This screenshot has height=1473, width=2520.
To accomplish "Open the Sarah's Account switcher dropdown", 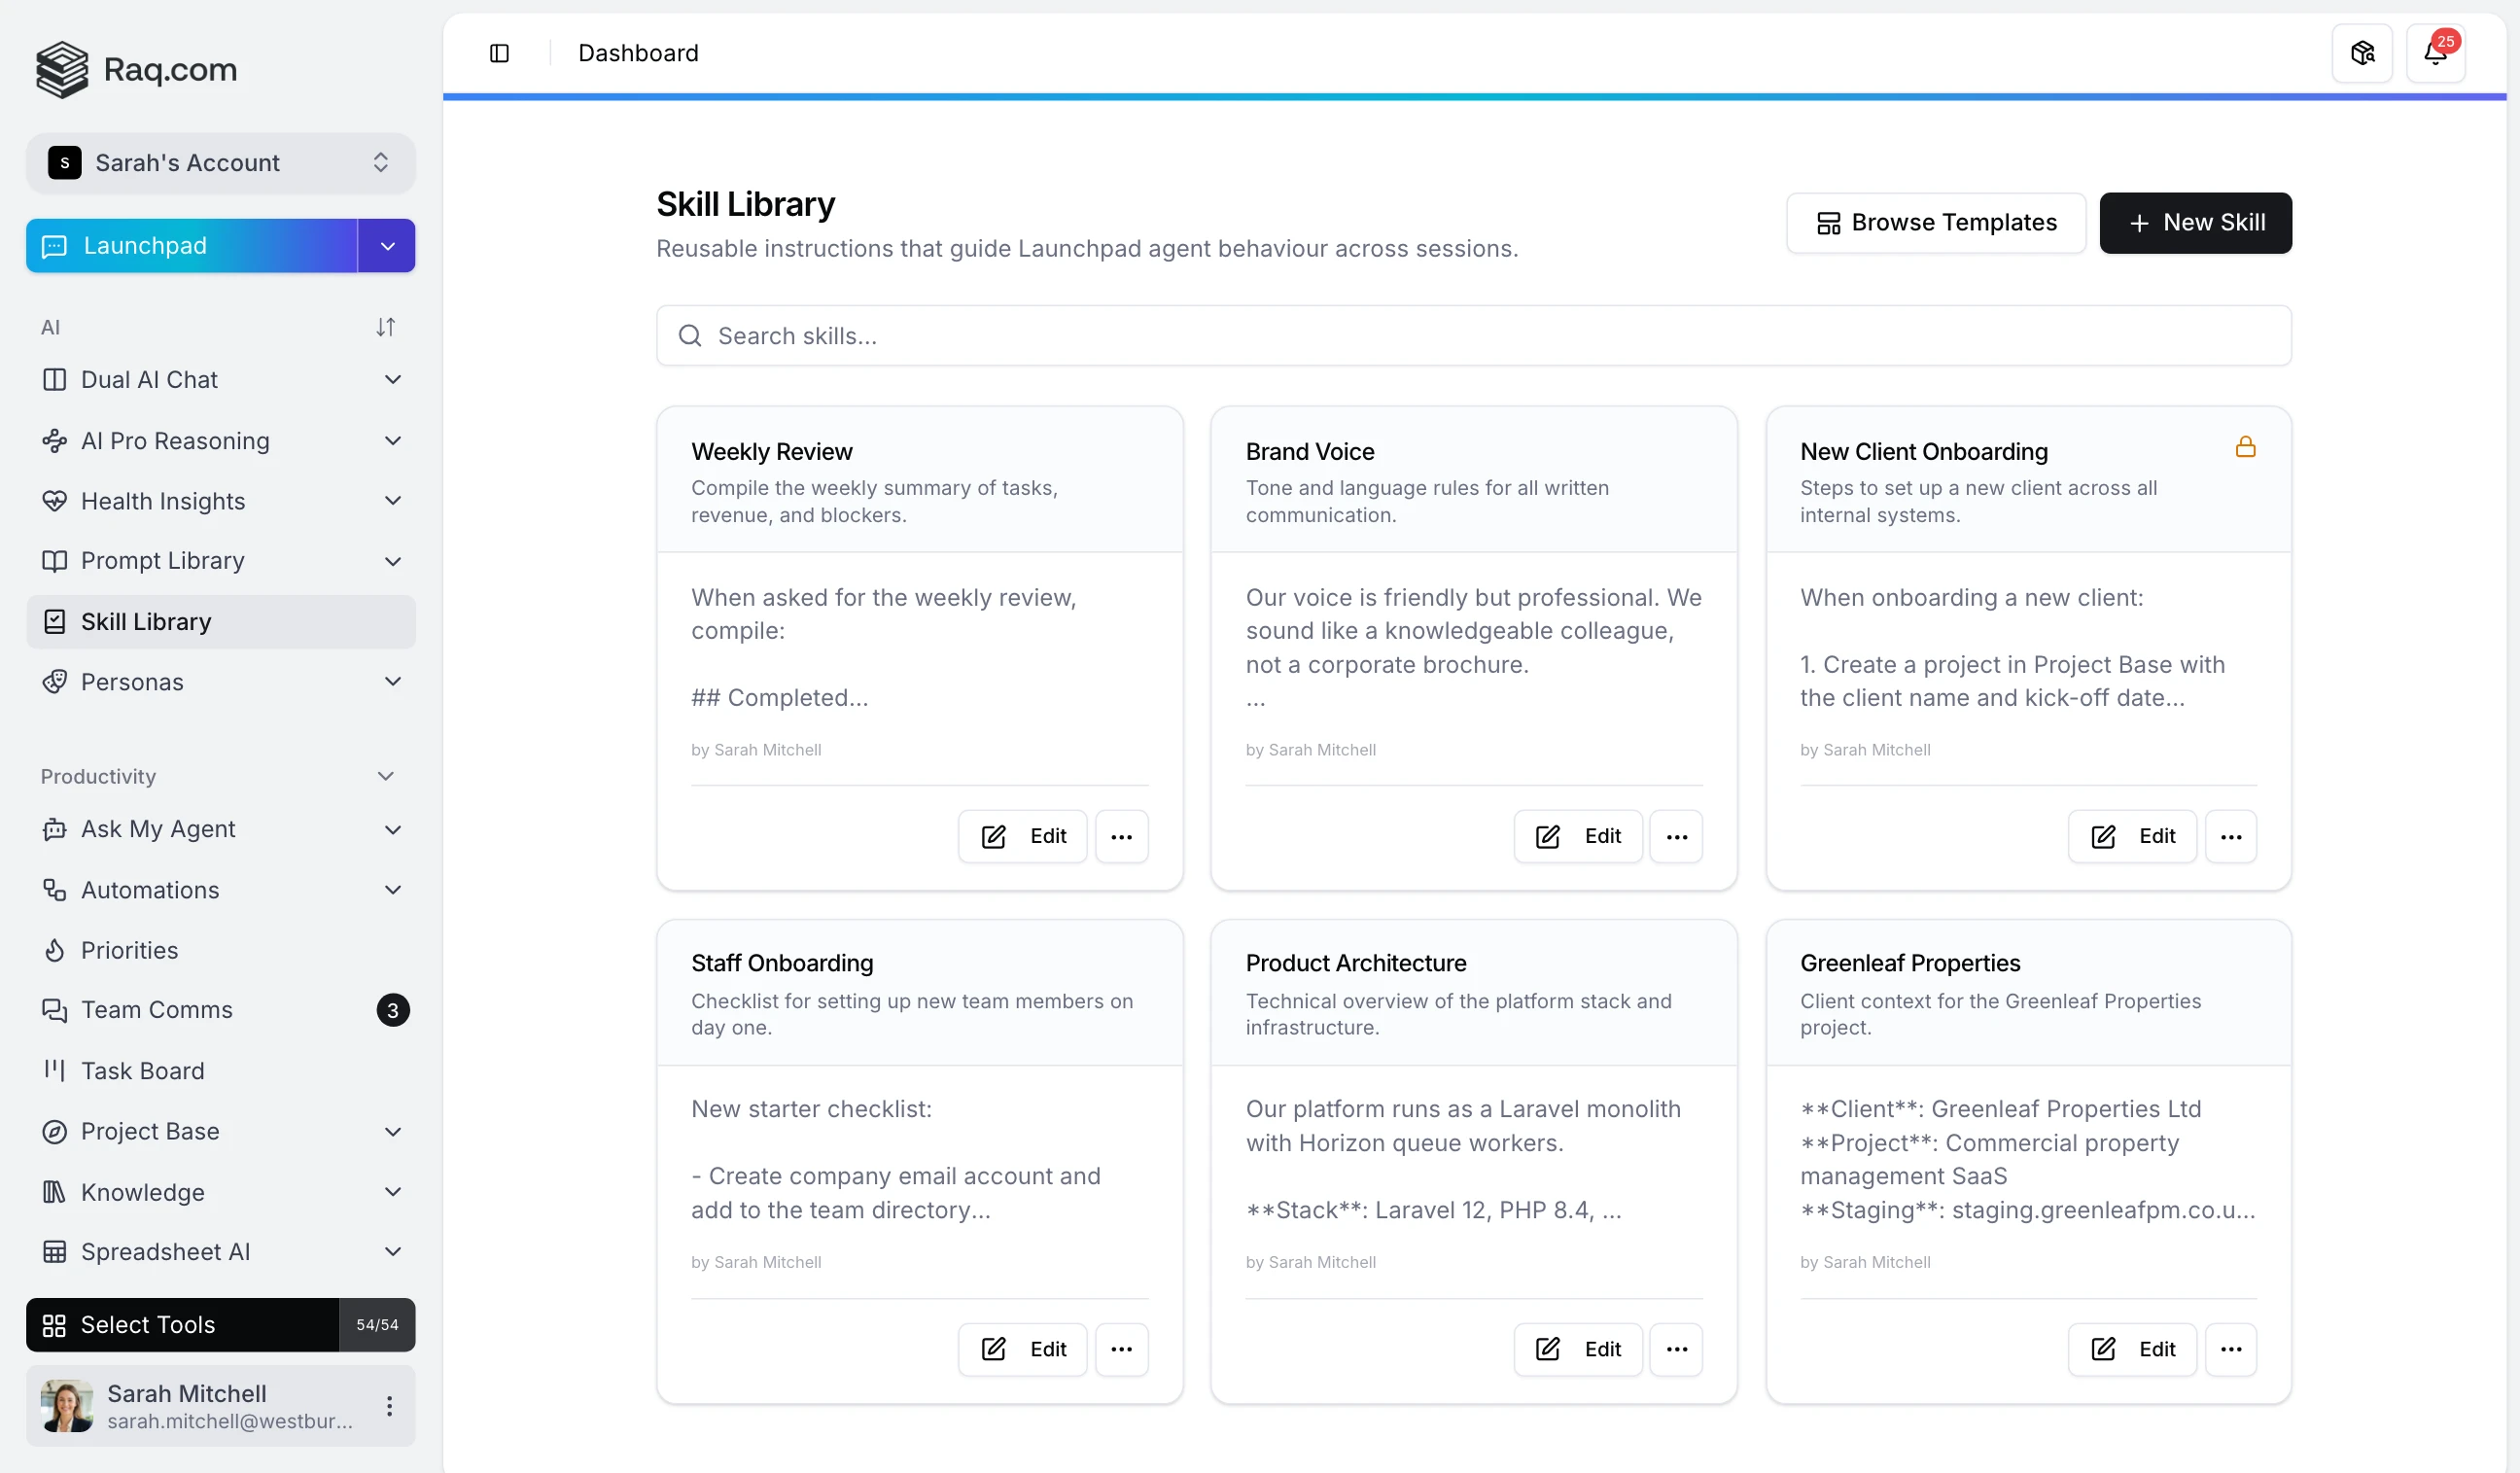I will (380, 162).
